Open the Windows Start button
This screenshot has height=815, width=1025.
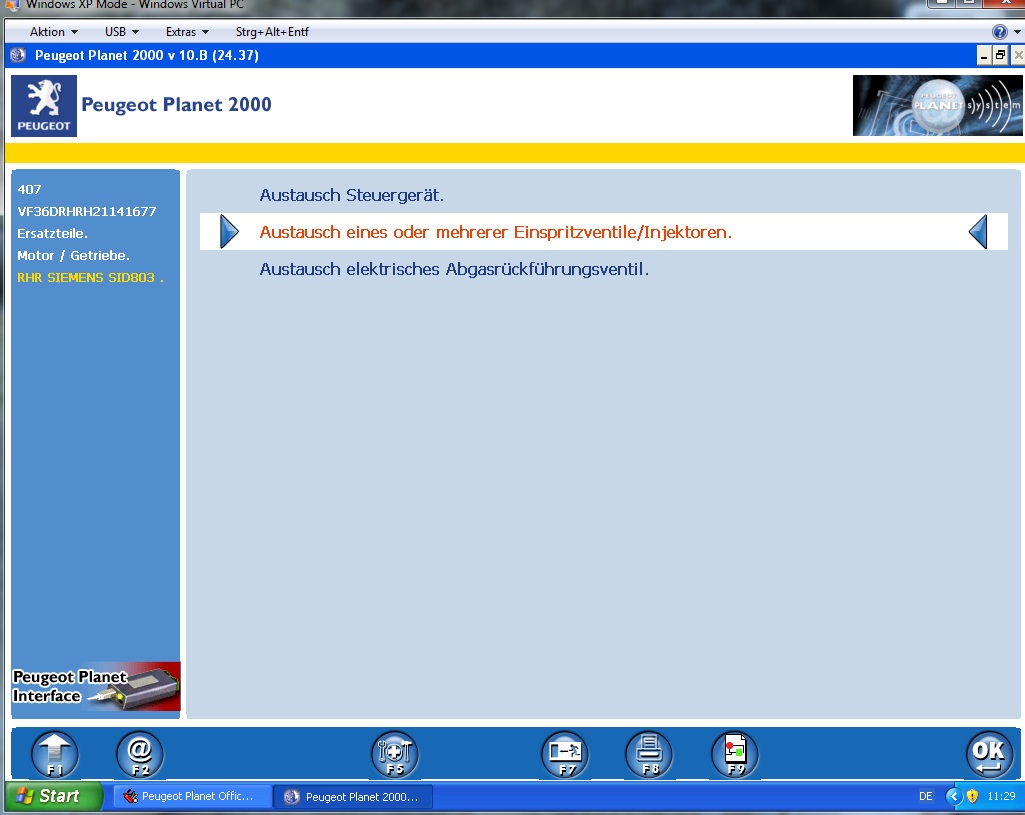click(52, 796)
